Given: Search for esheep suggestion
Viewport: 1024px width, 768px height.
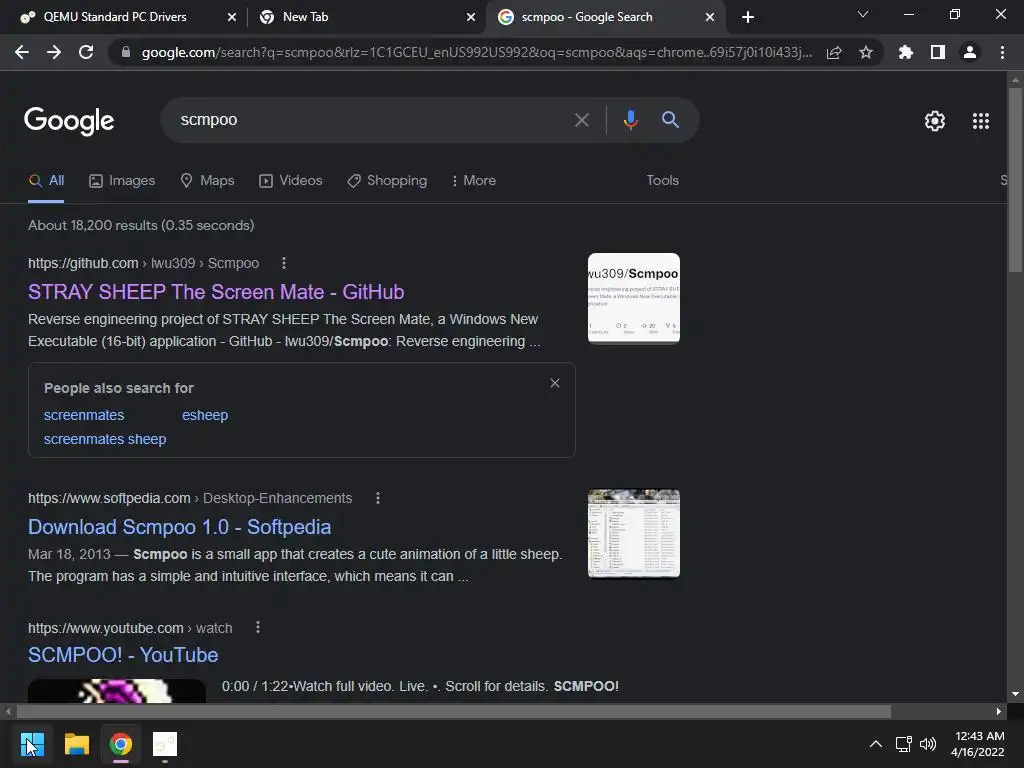Looking at the screenshot, I should [x=205, y=415].
